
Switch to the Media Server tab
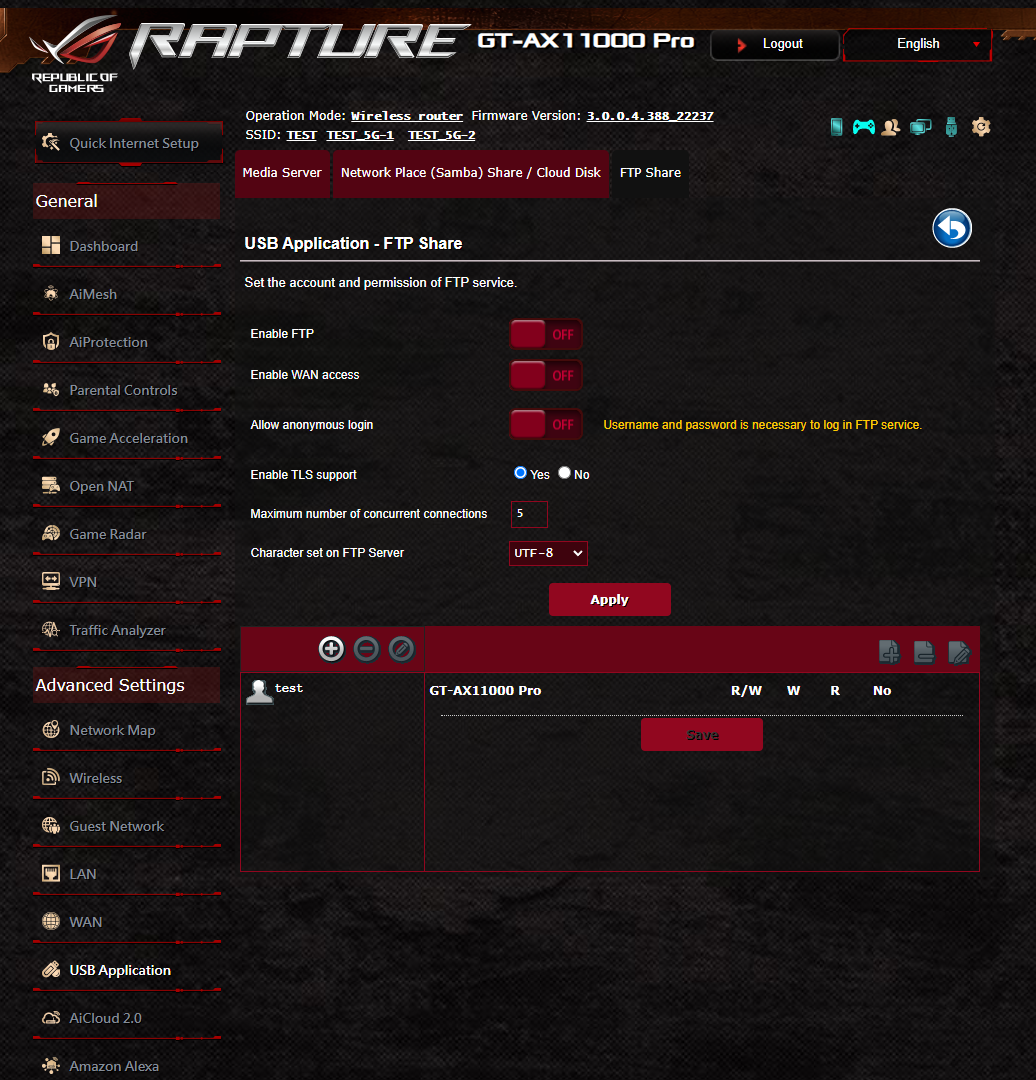282,173
